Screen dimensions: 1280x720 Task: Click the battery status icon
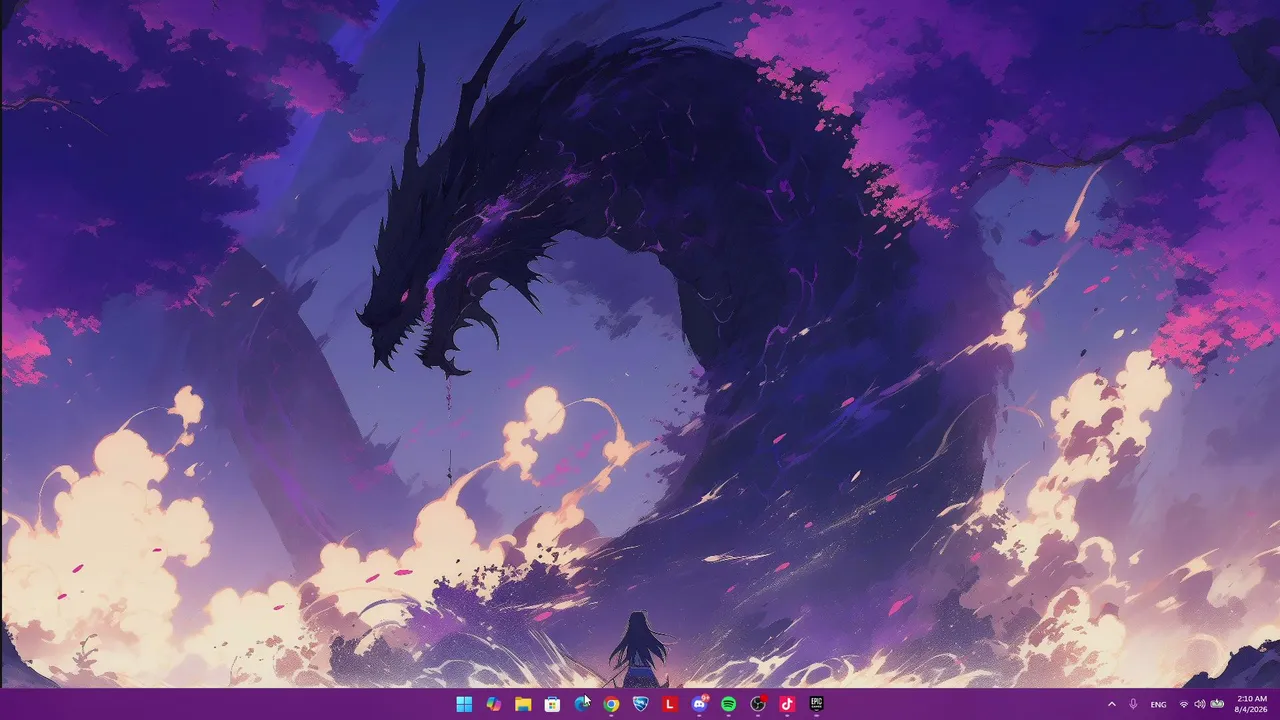1218,704
